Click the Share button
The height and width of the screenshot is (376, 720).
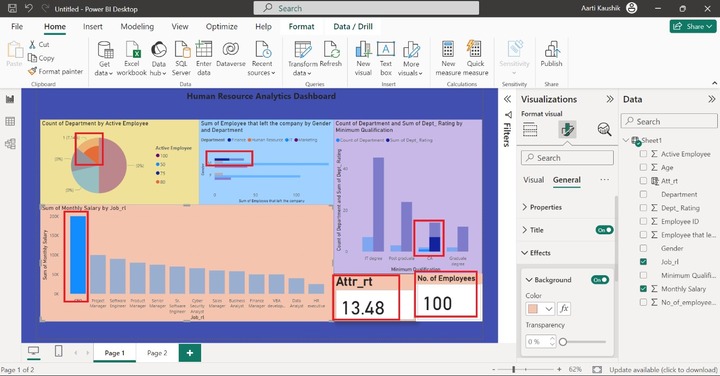pyautogui.click(x=693, y=27)
